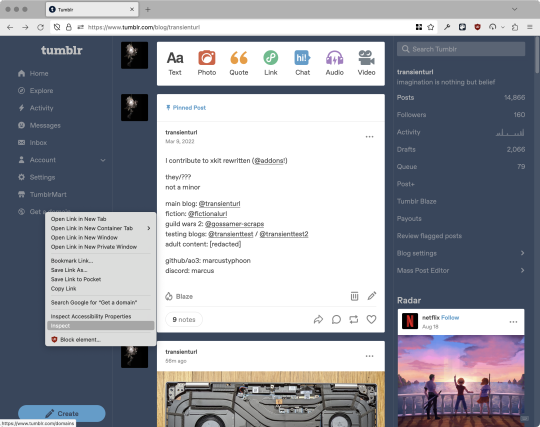The height and width of the screenshot is (427, 540).
Task: Open pinned post options menu
Action: [370, 137]
